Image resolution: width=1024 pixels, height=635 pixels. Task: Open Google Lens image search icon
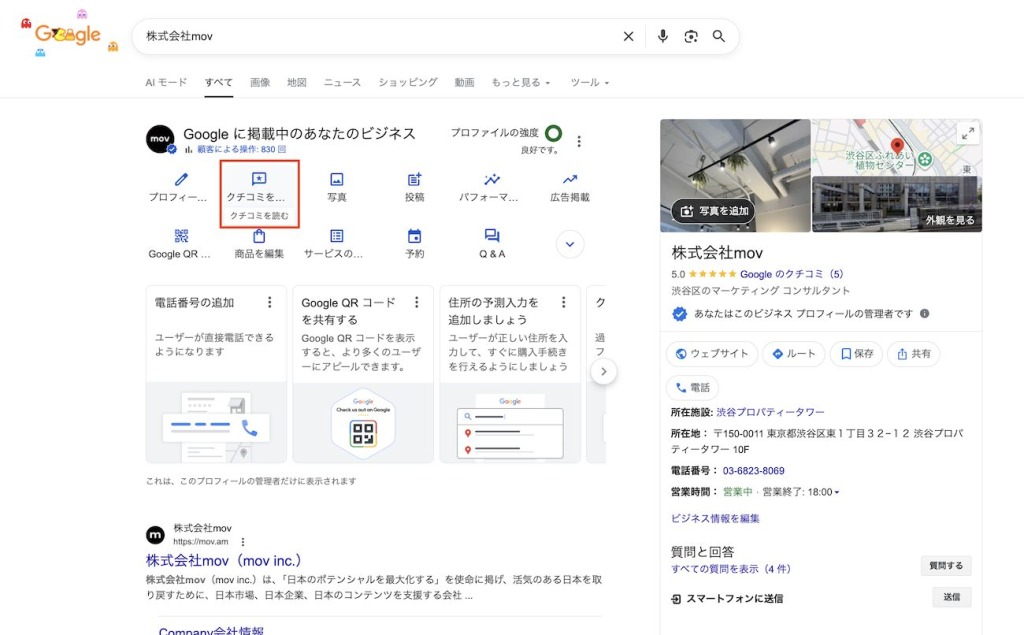pos(690,36)
